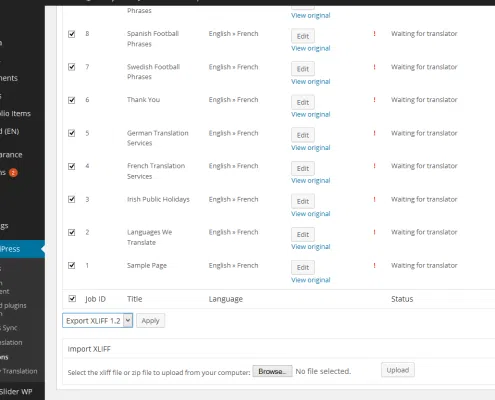This screenshot has height=400, width=495.
Task: Click the red alert icon for German Translation Services
Action: [374, 133]
